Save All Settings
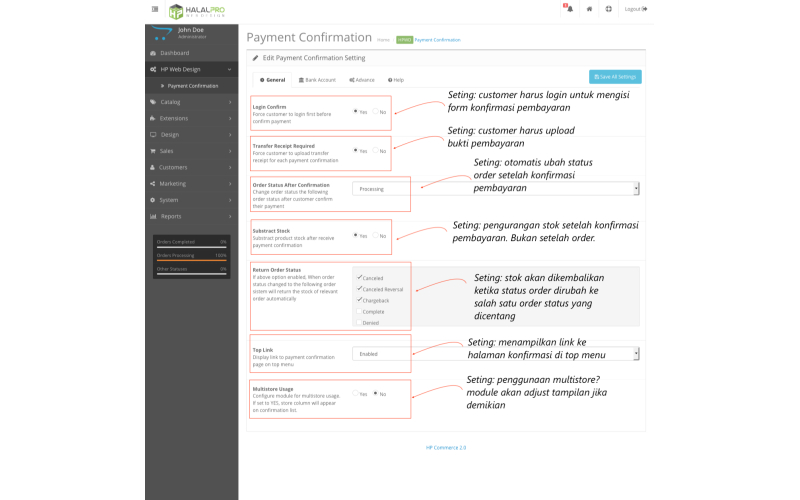 click(x=615, y=77)
